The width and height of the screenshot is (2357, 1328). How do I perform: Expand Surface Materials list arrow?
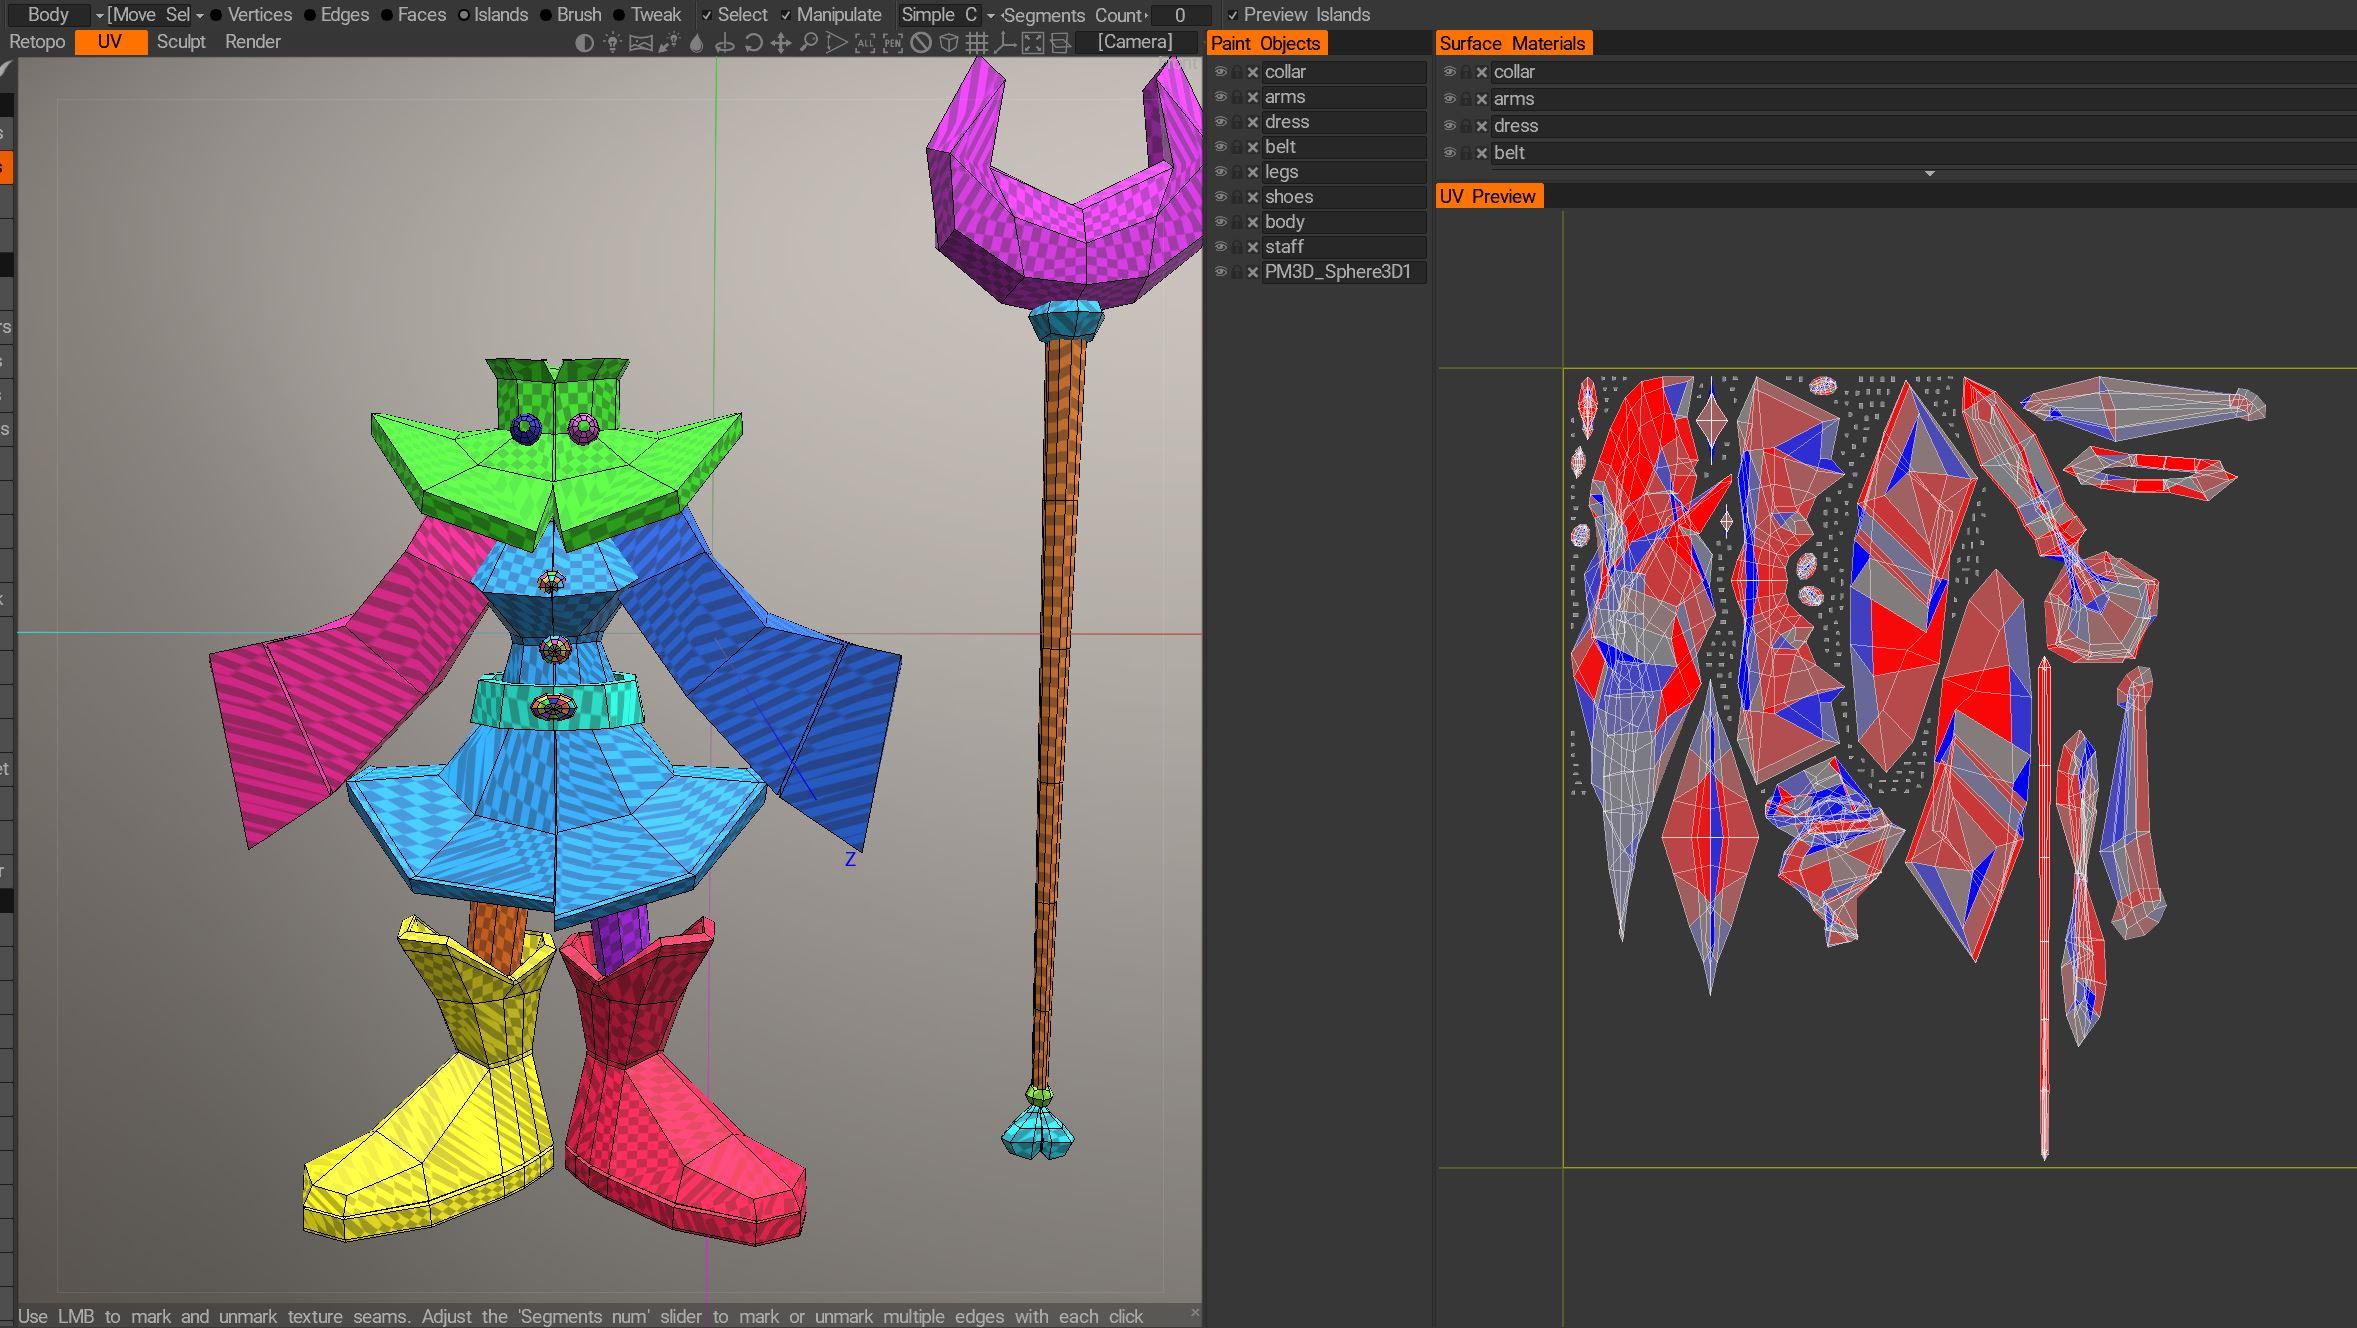click(x=1929, y=174)
